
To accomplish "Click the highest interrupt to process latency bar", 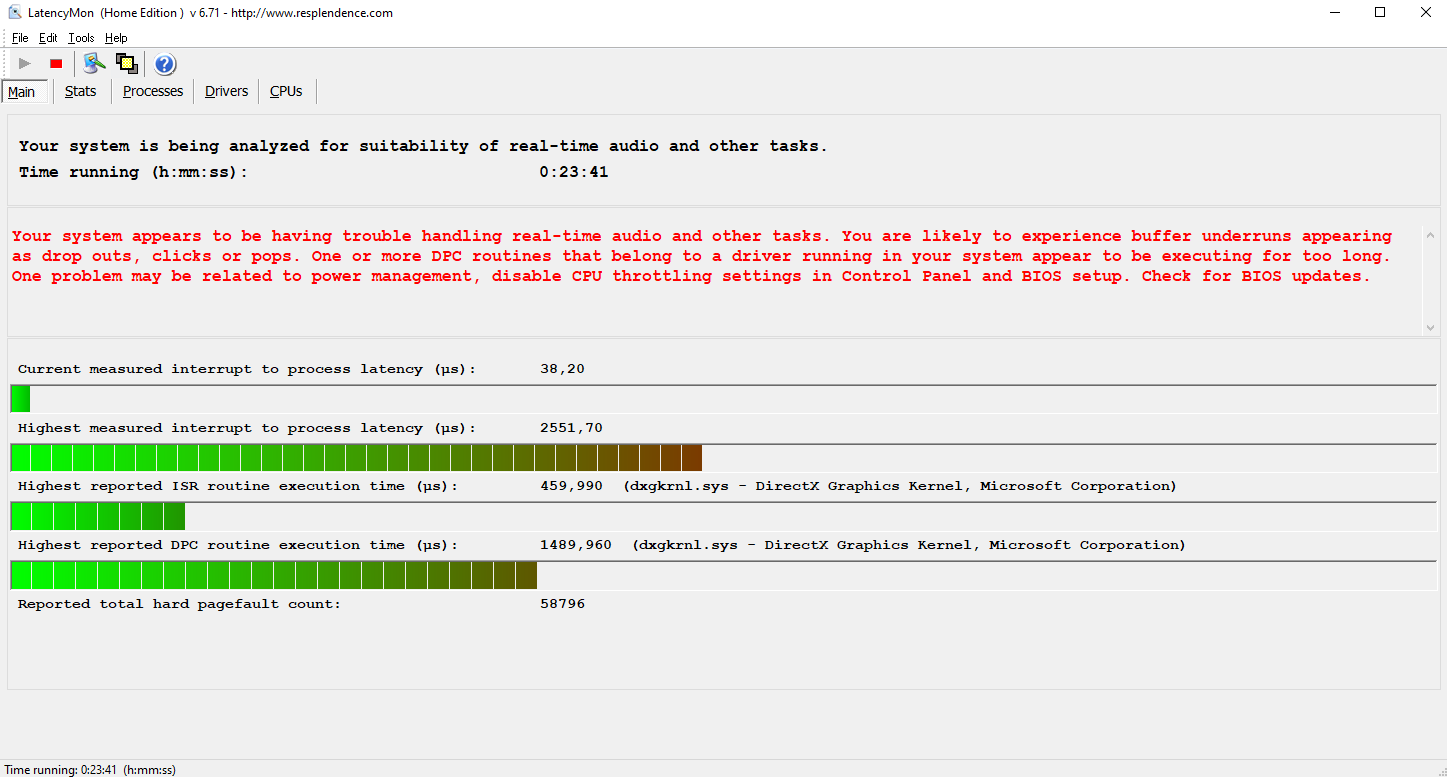I will (723, 458).
